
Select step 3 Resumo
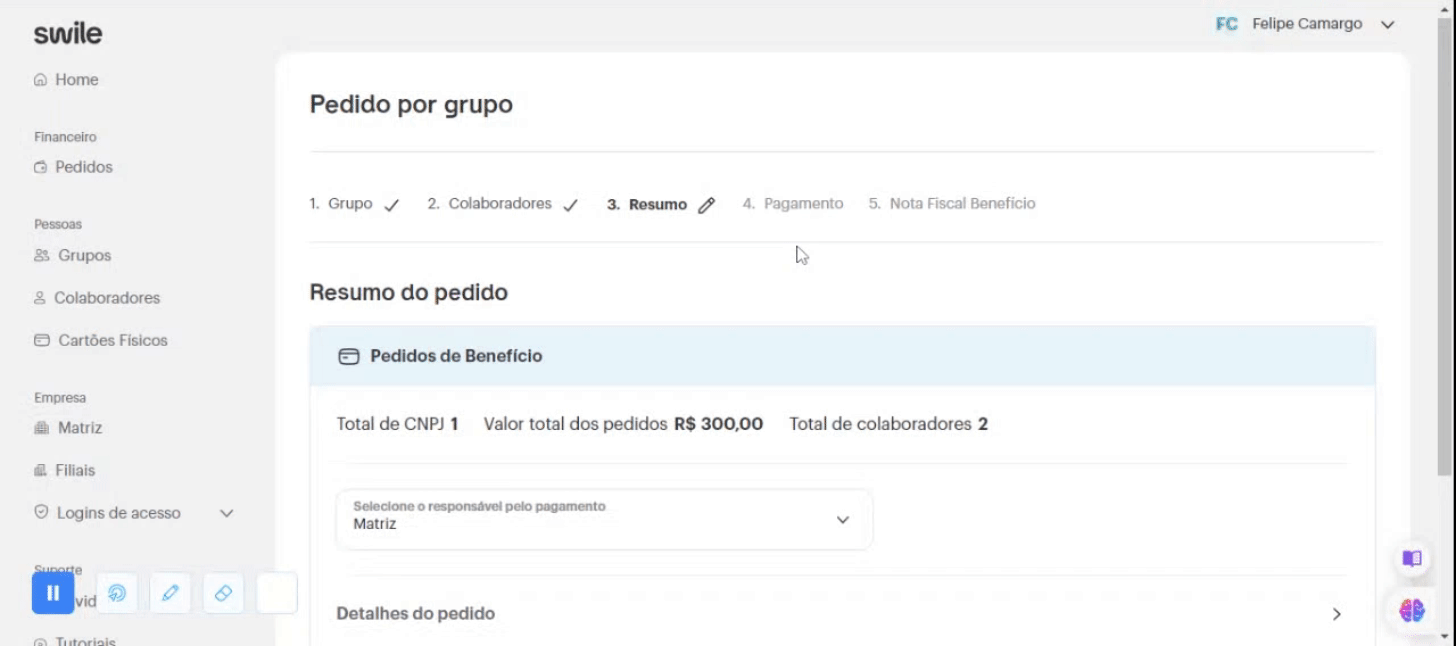(661, 205)
